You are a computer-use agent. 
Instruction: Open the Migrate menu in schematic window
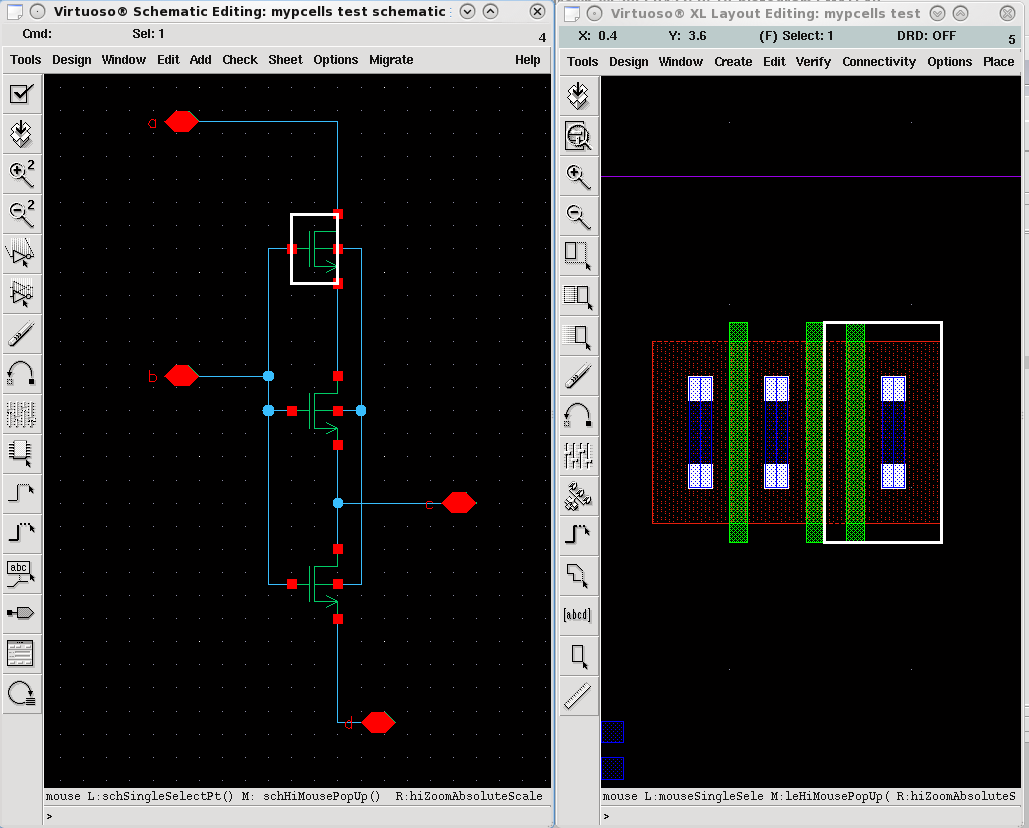click(391, 60)
